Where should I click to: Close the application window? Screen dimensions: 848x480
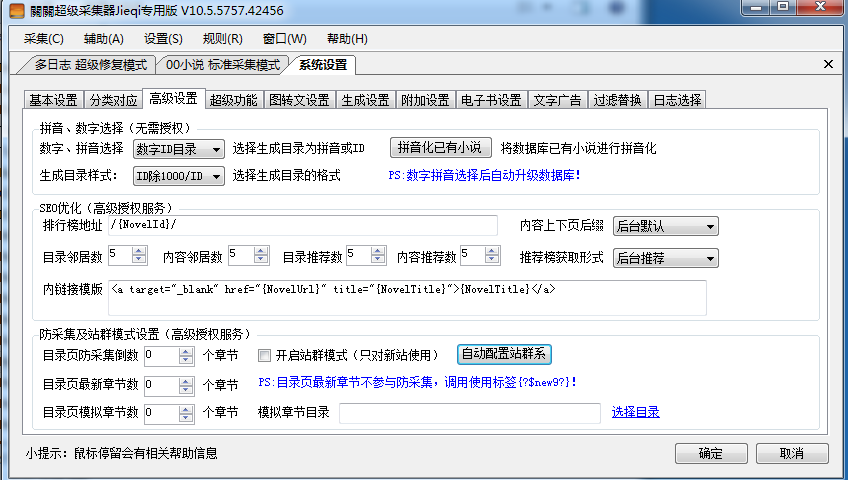click(x=820, y=7)
